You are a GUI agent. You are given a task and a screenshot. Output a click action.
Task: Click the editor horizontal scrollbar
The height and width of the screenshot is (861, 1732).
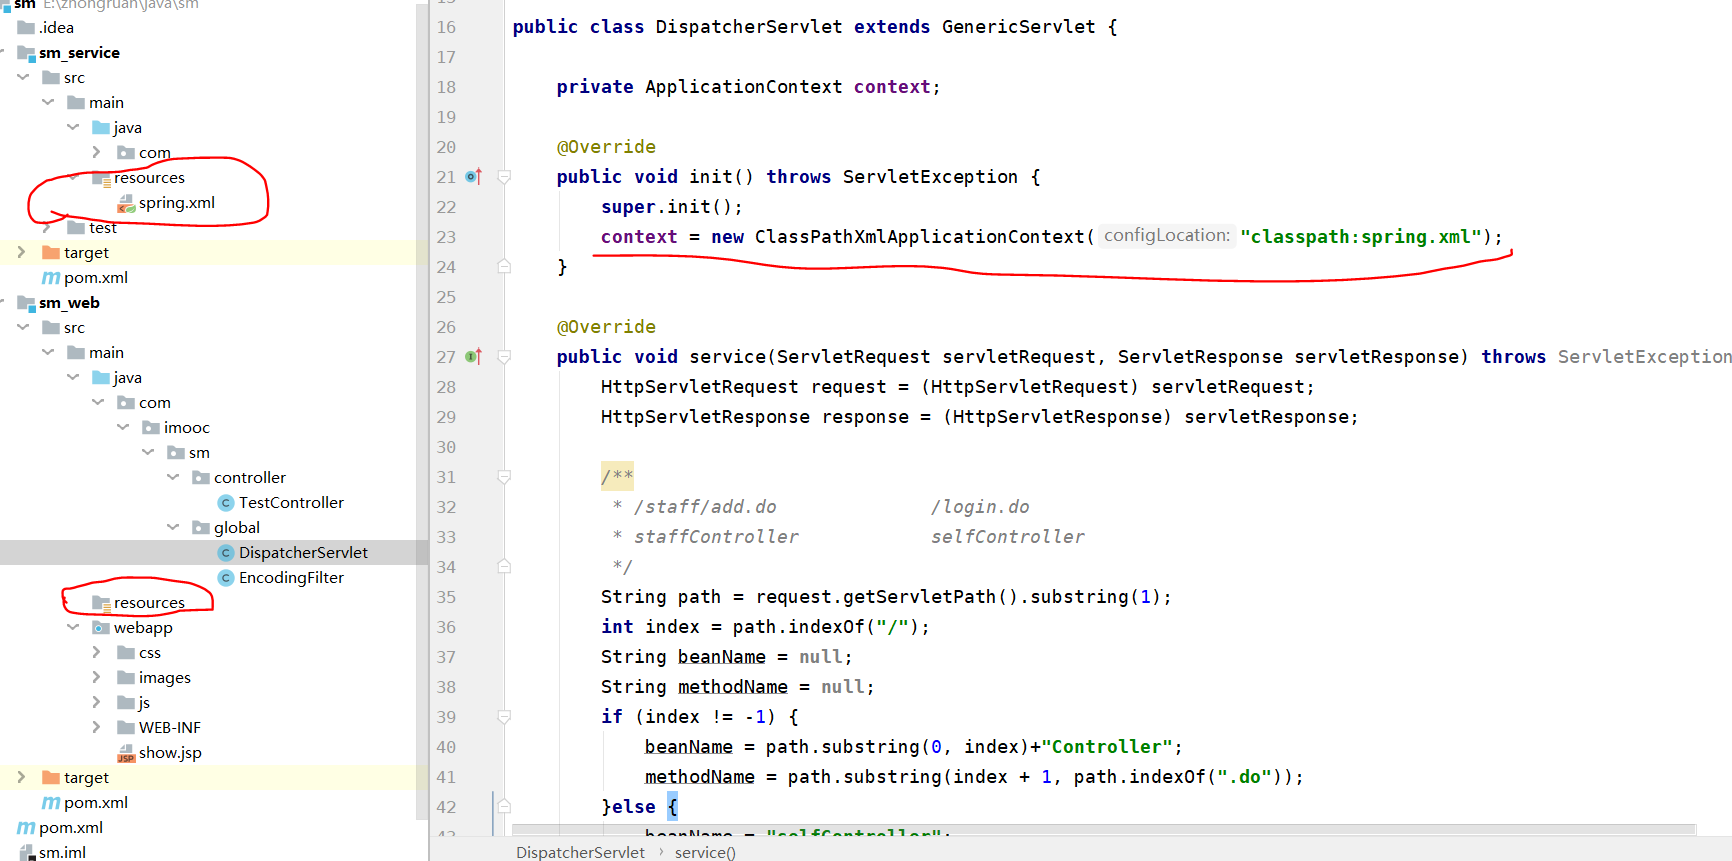(1104, 830)
